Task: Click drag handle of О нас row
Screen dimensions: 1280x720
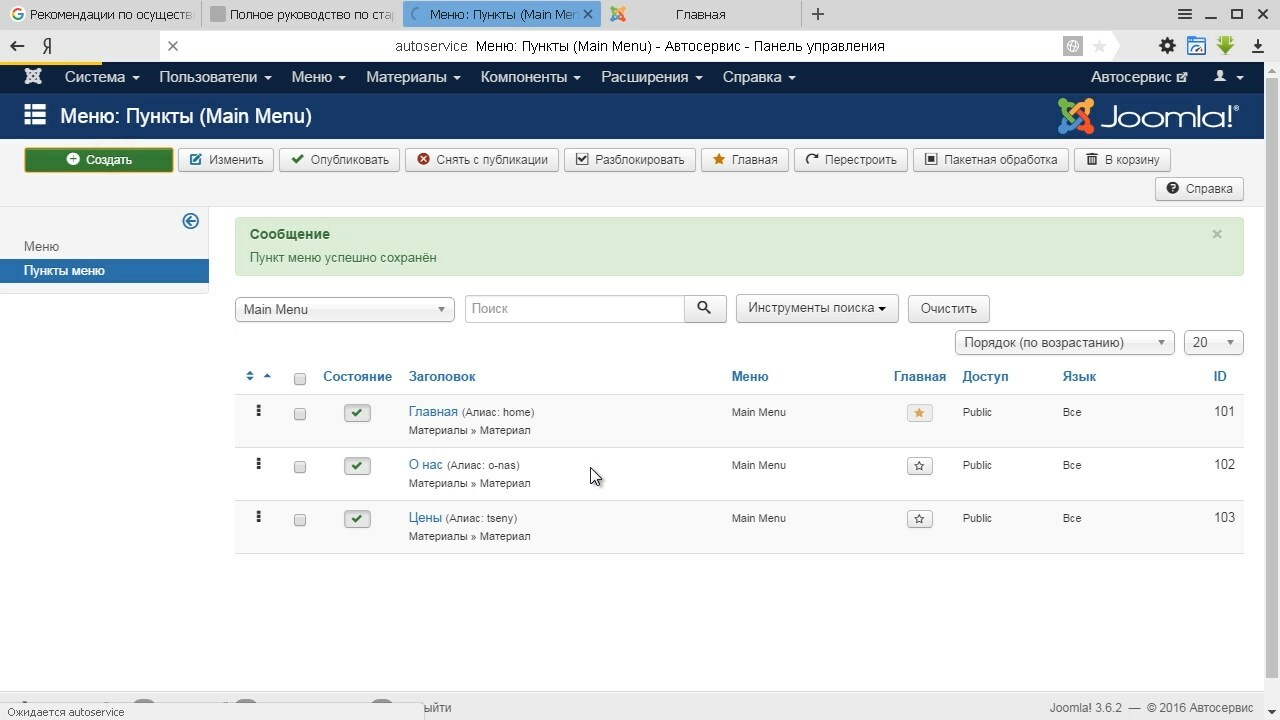Action: pyautogui.click(x=258, y=464)
